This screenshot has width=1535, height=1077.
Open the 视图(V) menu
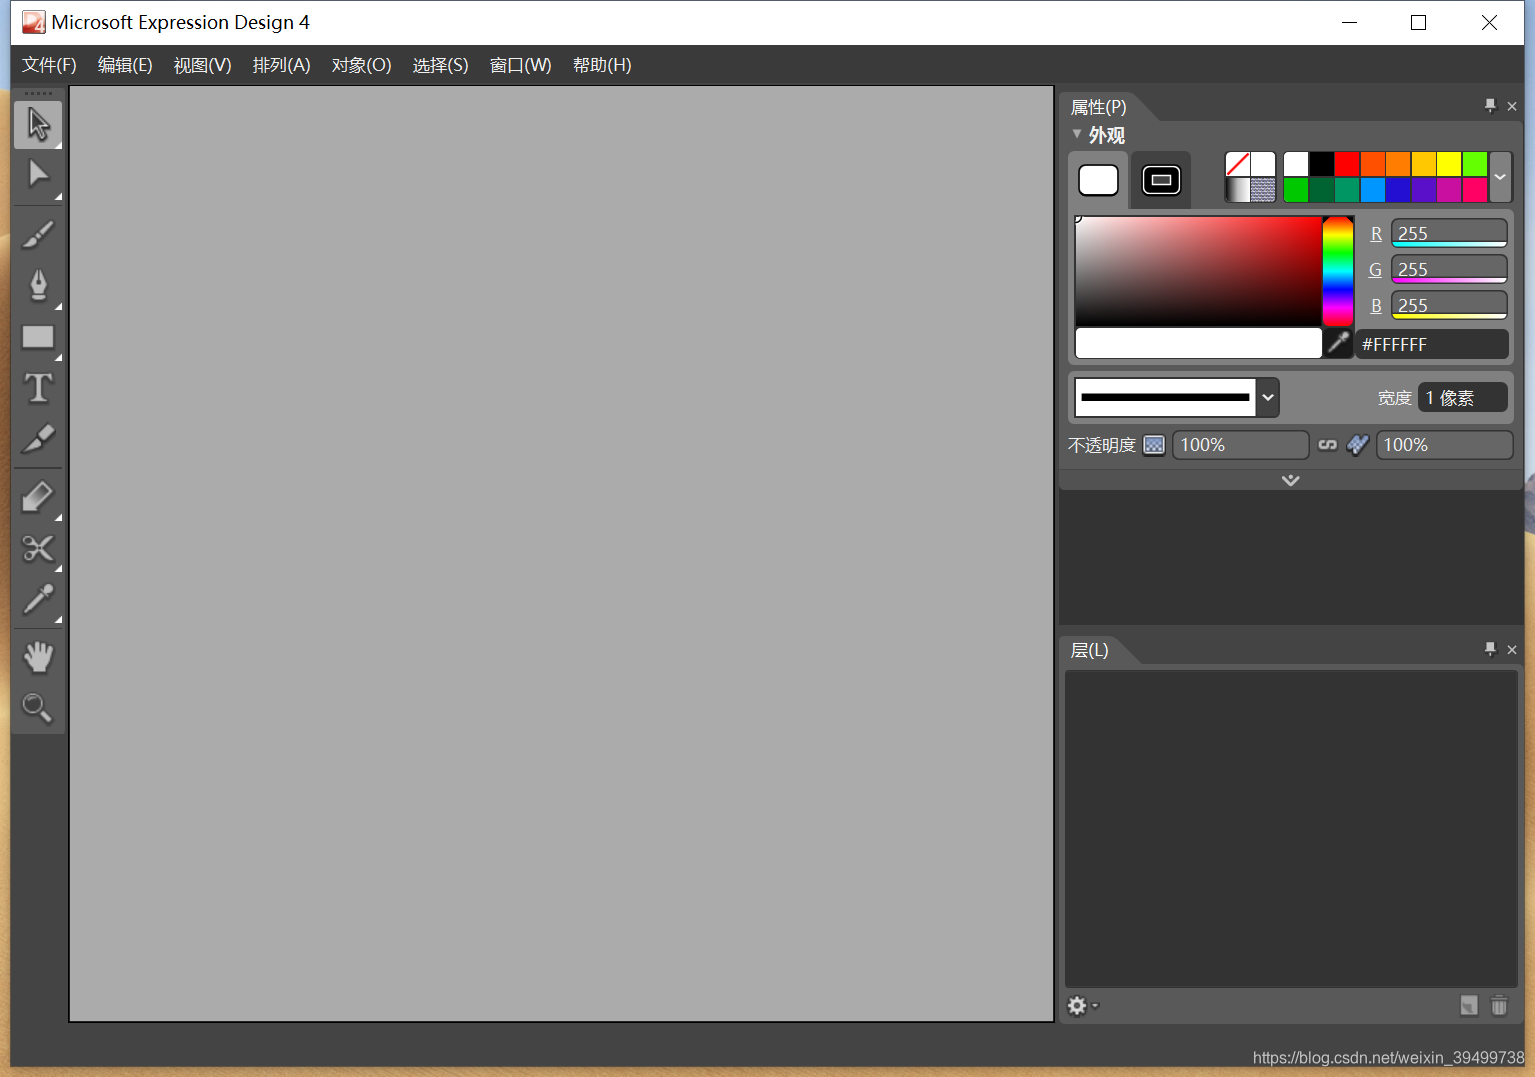(x=202, y=65)
